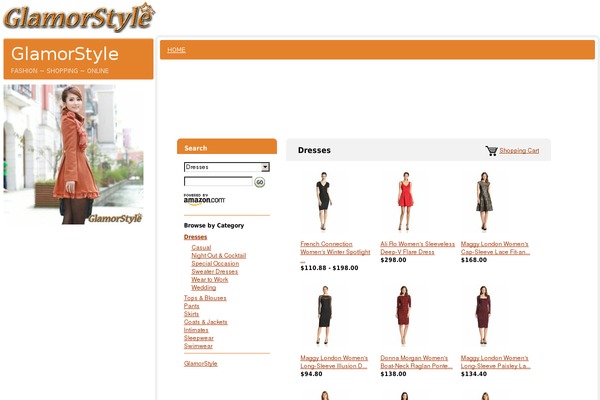The width and height of the screenshot is (600, 400).
Task: Open the Wear to Work subcategory
Action: point(210,279)
